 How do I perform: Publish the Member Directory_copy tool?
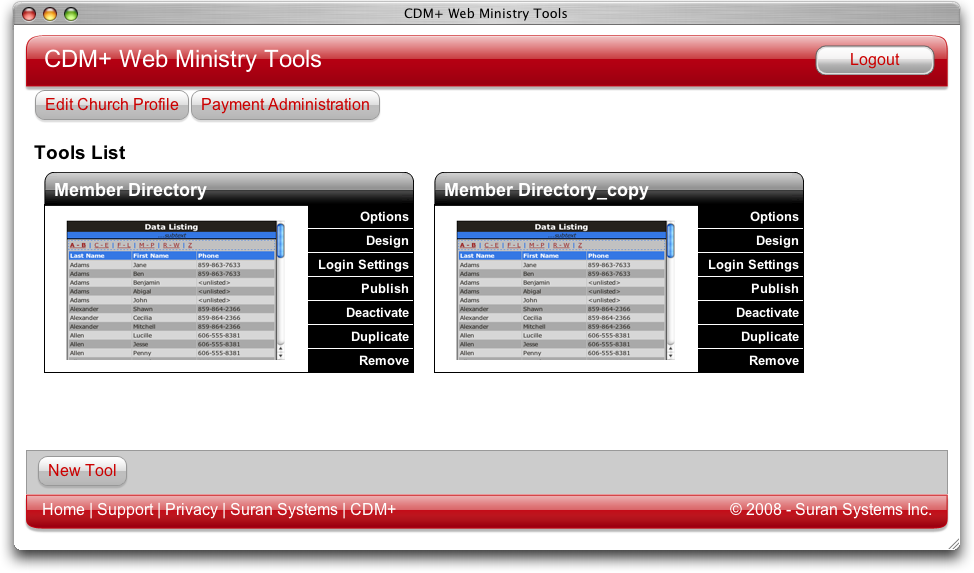click(774, 289)
